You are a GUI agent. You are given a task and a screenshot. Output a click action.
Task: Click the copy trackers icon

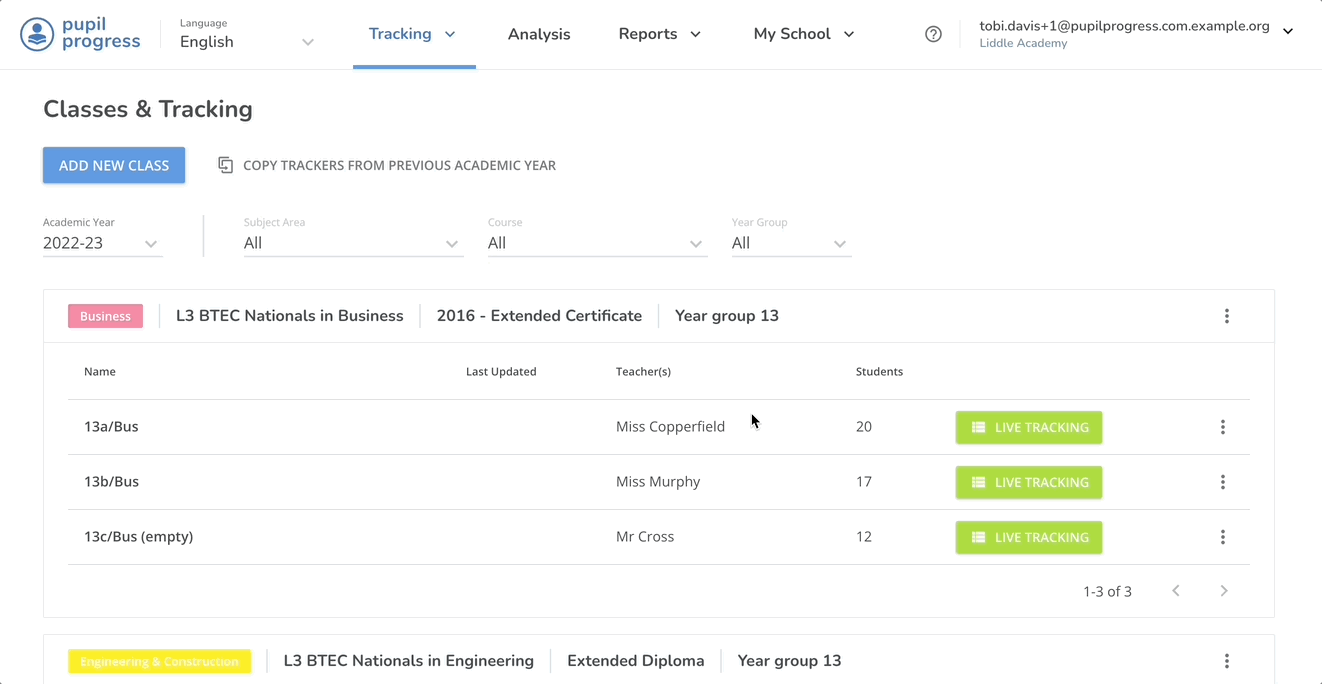point(226,165)
